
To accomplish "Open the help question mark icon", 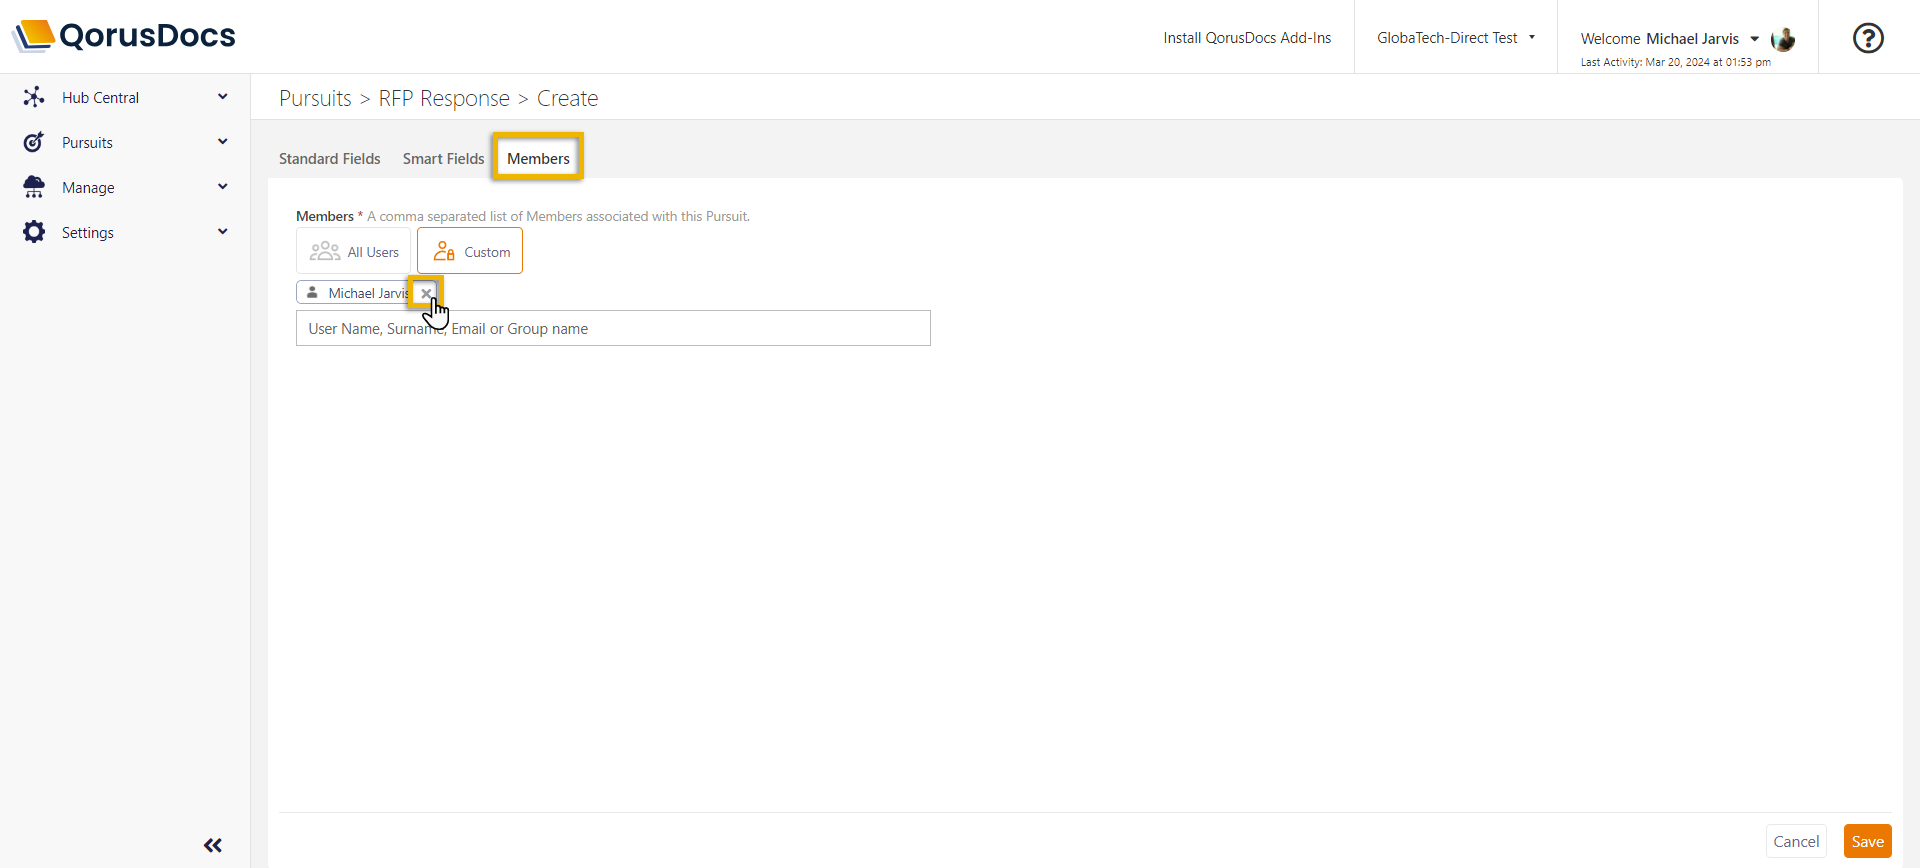I will (1867, 38).
